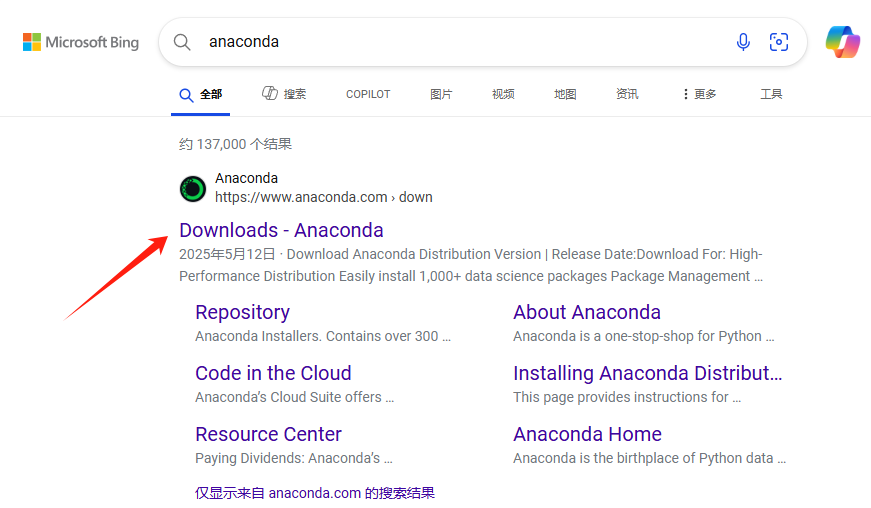Screen dimensions: 871x508
Task: Click the magnifier icon in search box
Action: coord(182,42)
